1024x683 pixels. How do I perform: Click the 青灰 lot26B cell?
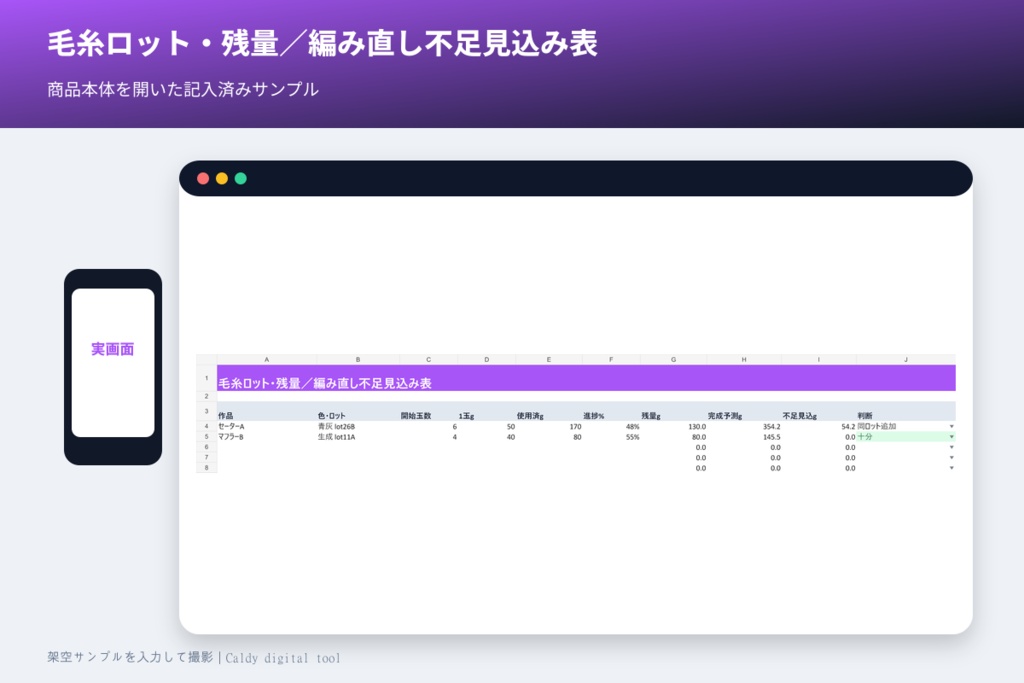tap(358, 426)
